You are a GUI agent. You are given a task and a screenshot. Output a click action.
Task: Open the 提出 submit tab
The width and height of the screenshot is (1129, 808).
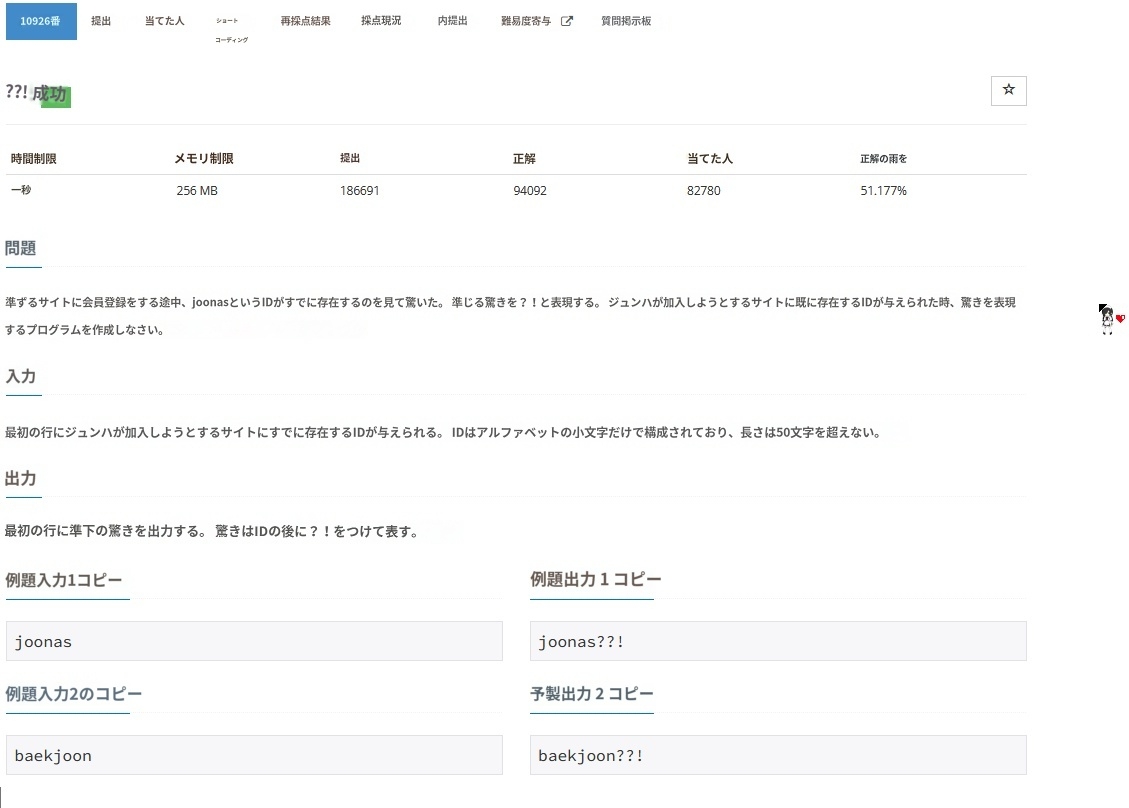pyautogui.click(x=101, y=21)
